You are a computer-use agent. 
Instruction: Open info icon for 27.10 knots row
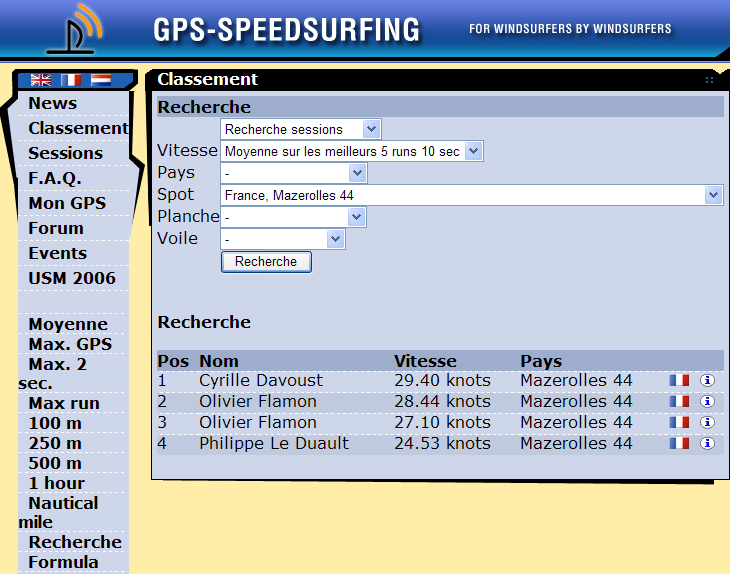707,423
